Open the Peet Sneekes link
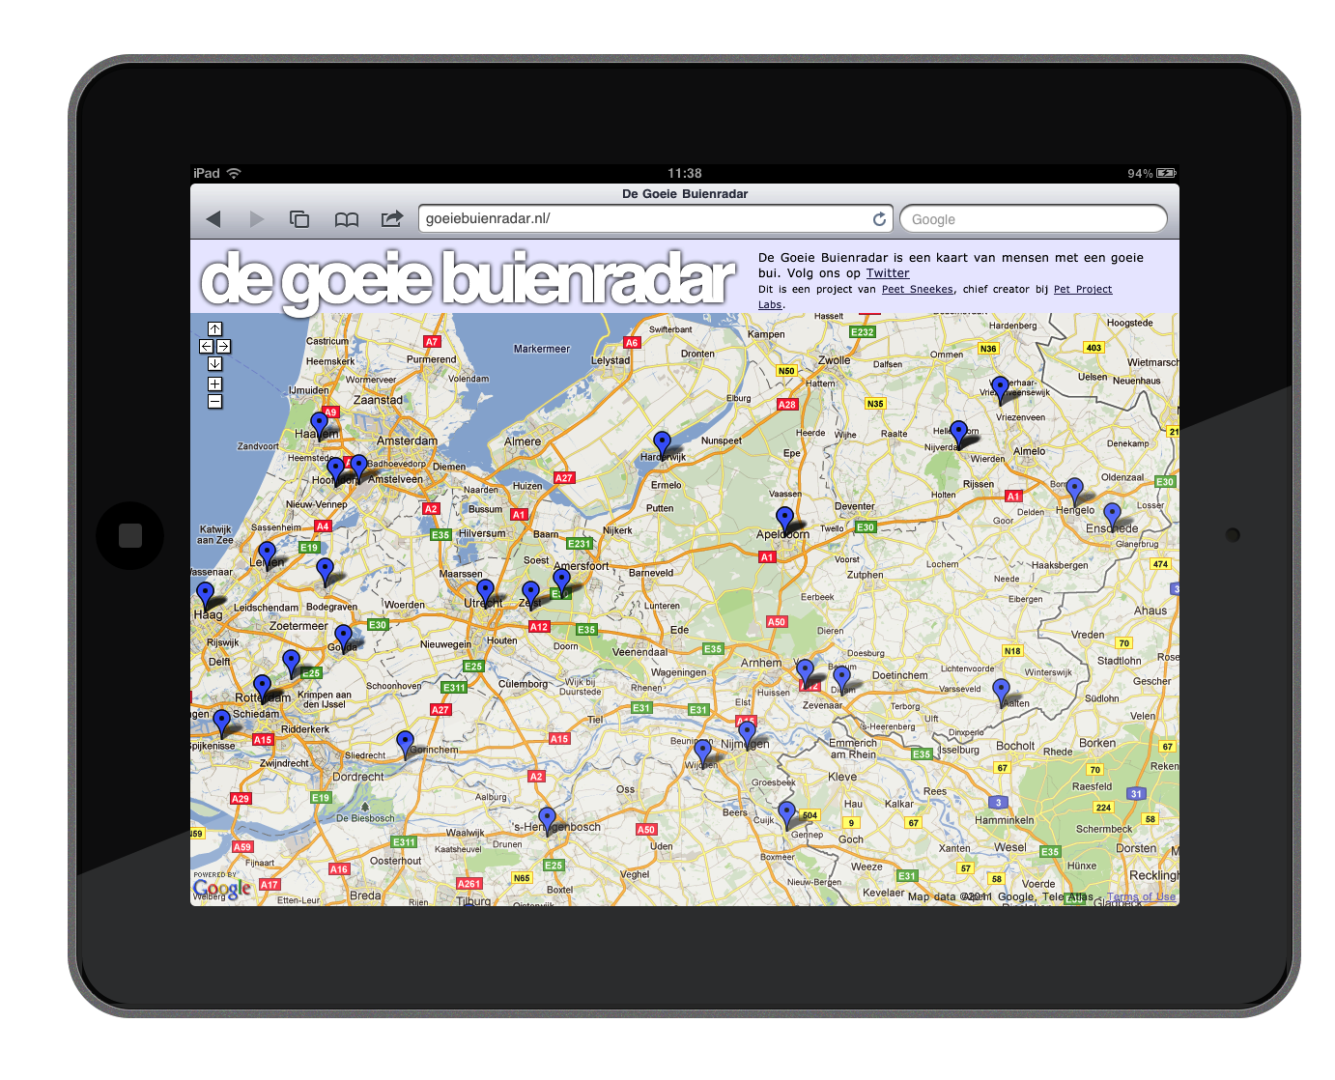The width and height of the screenshot is (1335, 1080). pyautogui.click(x=917, y=289)
